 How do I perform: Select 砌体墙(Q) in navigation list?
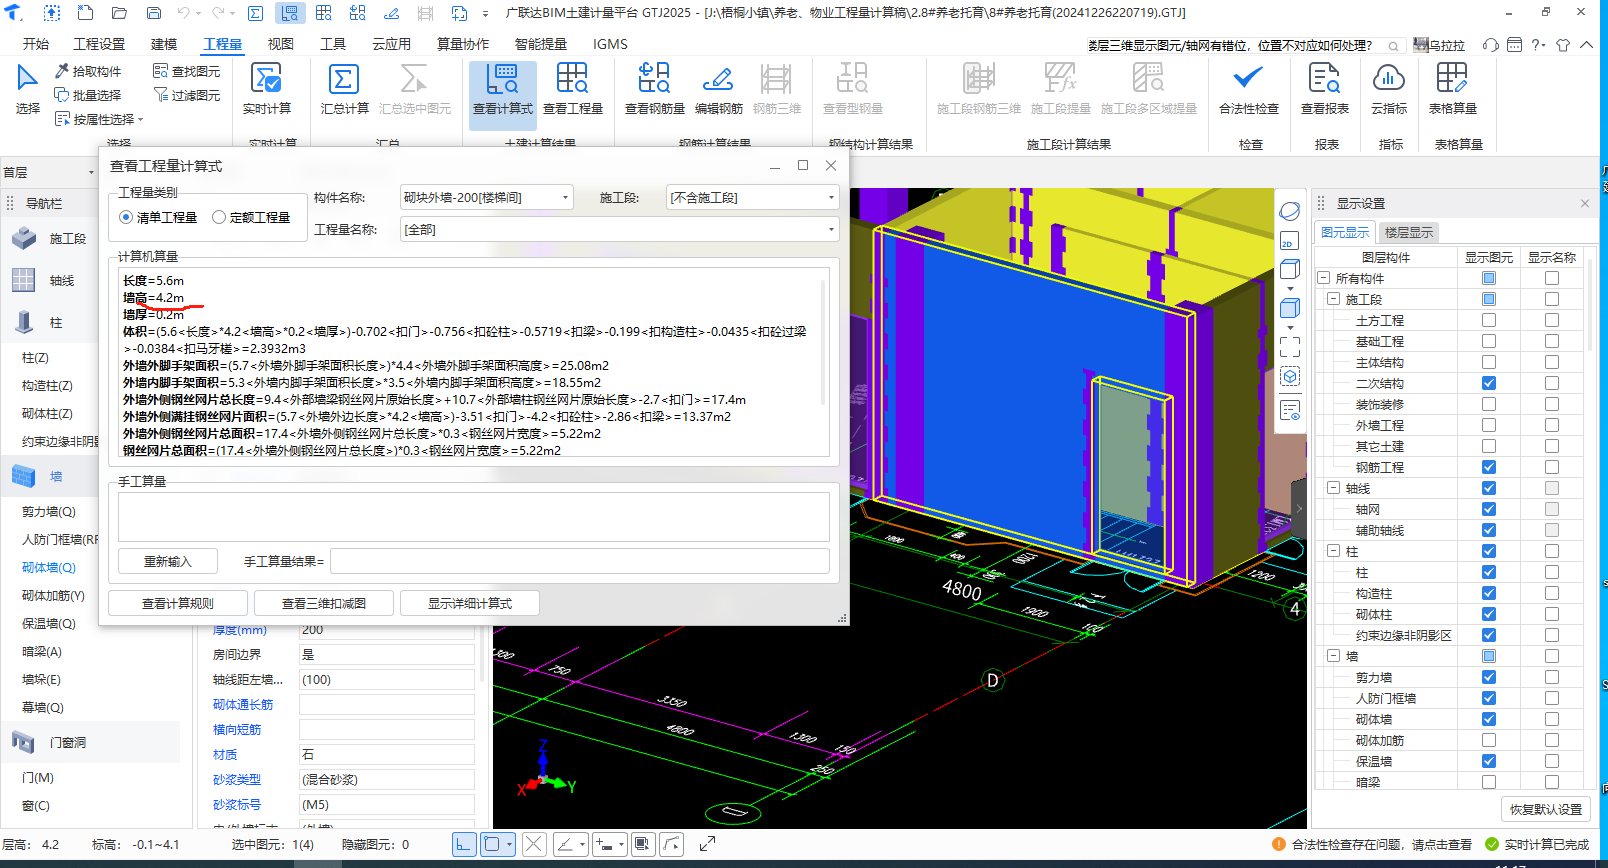tap(49, 567)
